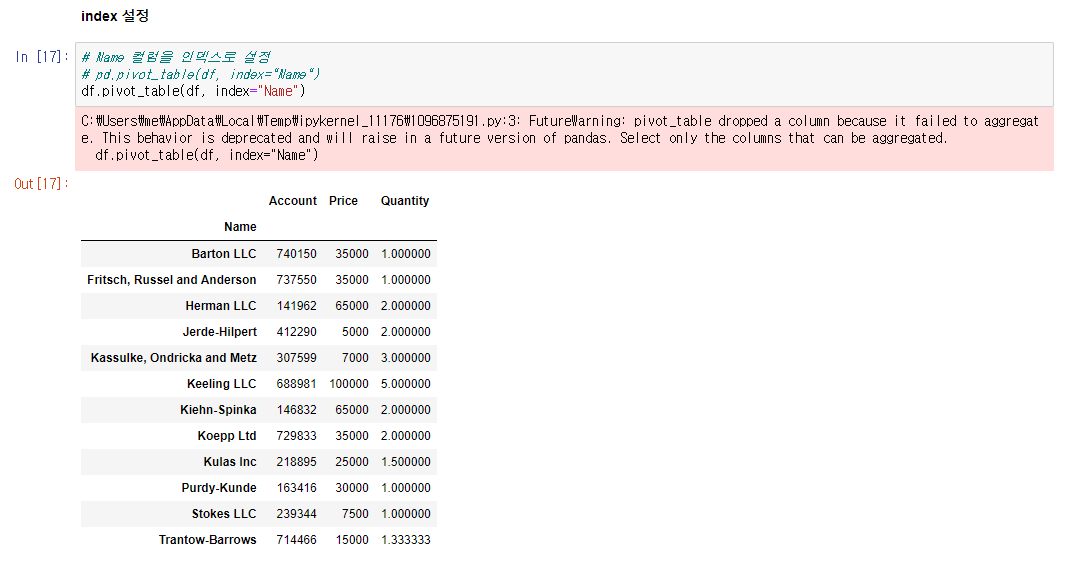Click price 100000 in Keeling LLC row
Viewport: 1070px width, 568px height.
(x=349, y=383)
